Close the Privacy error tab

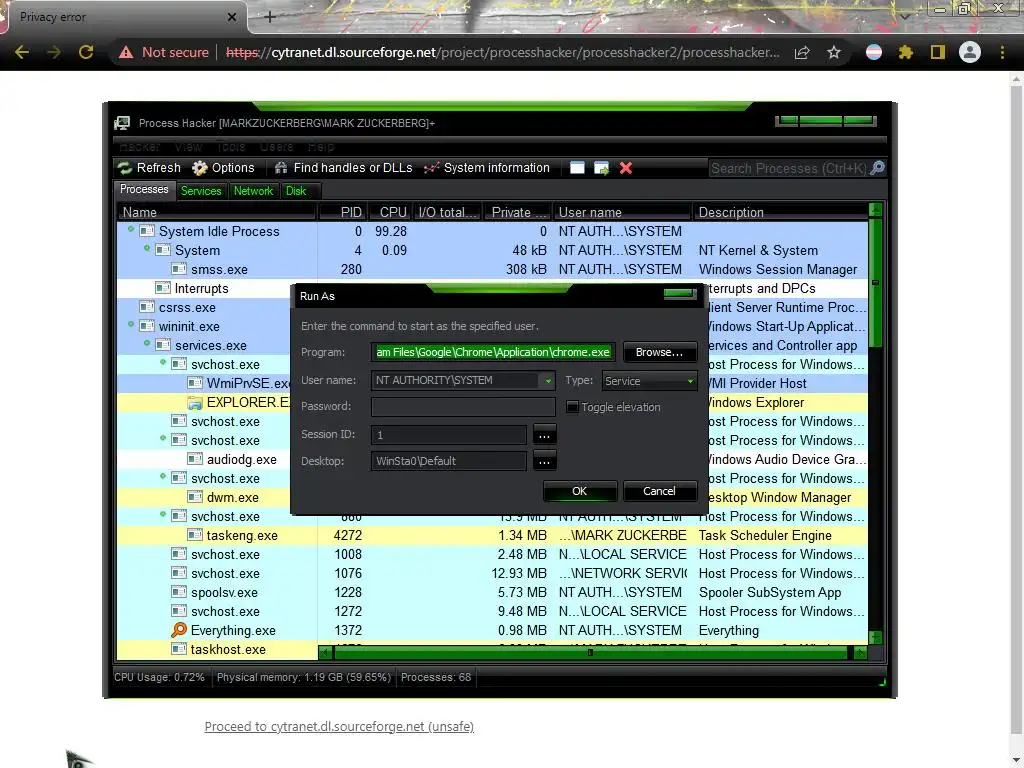[232, 17]
